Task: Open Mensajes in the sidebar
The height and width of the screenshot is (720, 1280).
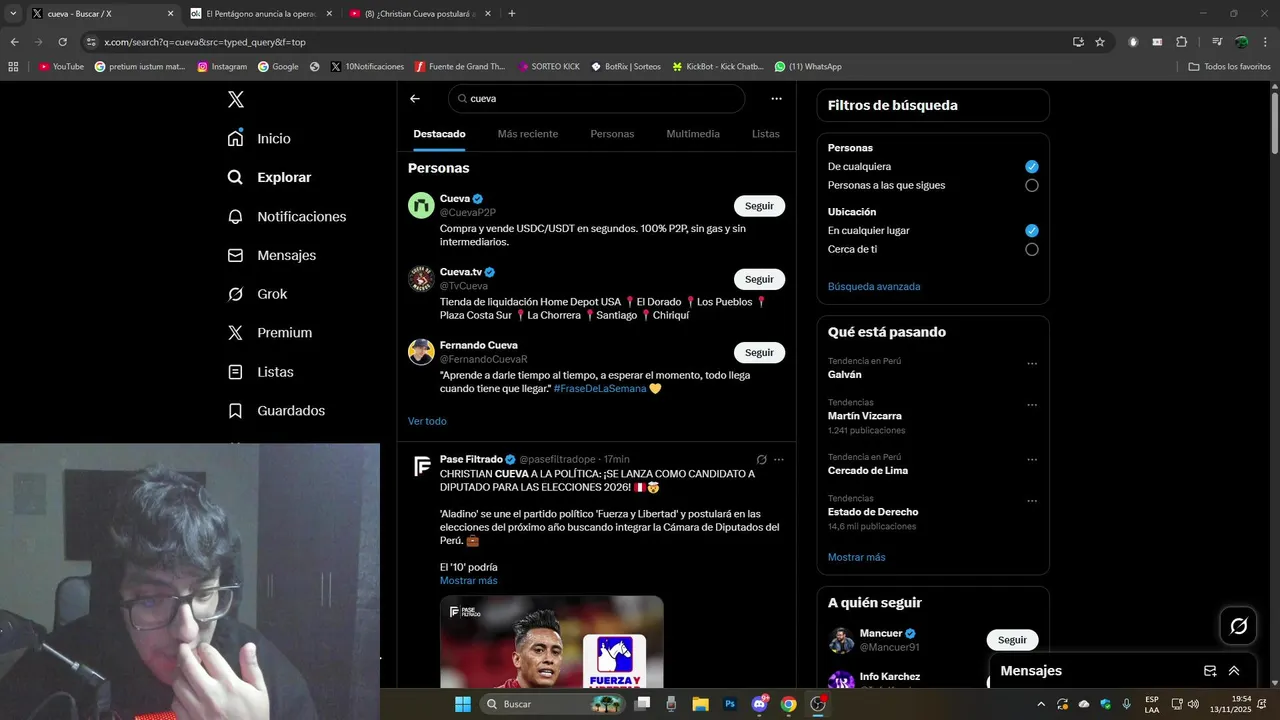Action: pyautogui.click(x=271, y=255)
